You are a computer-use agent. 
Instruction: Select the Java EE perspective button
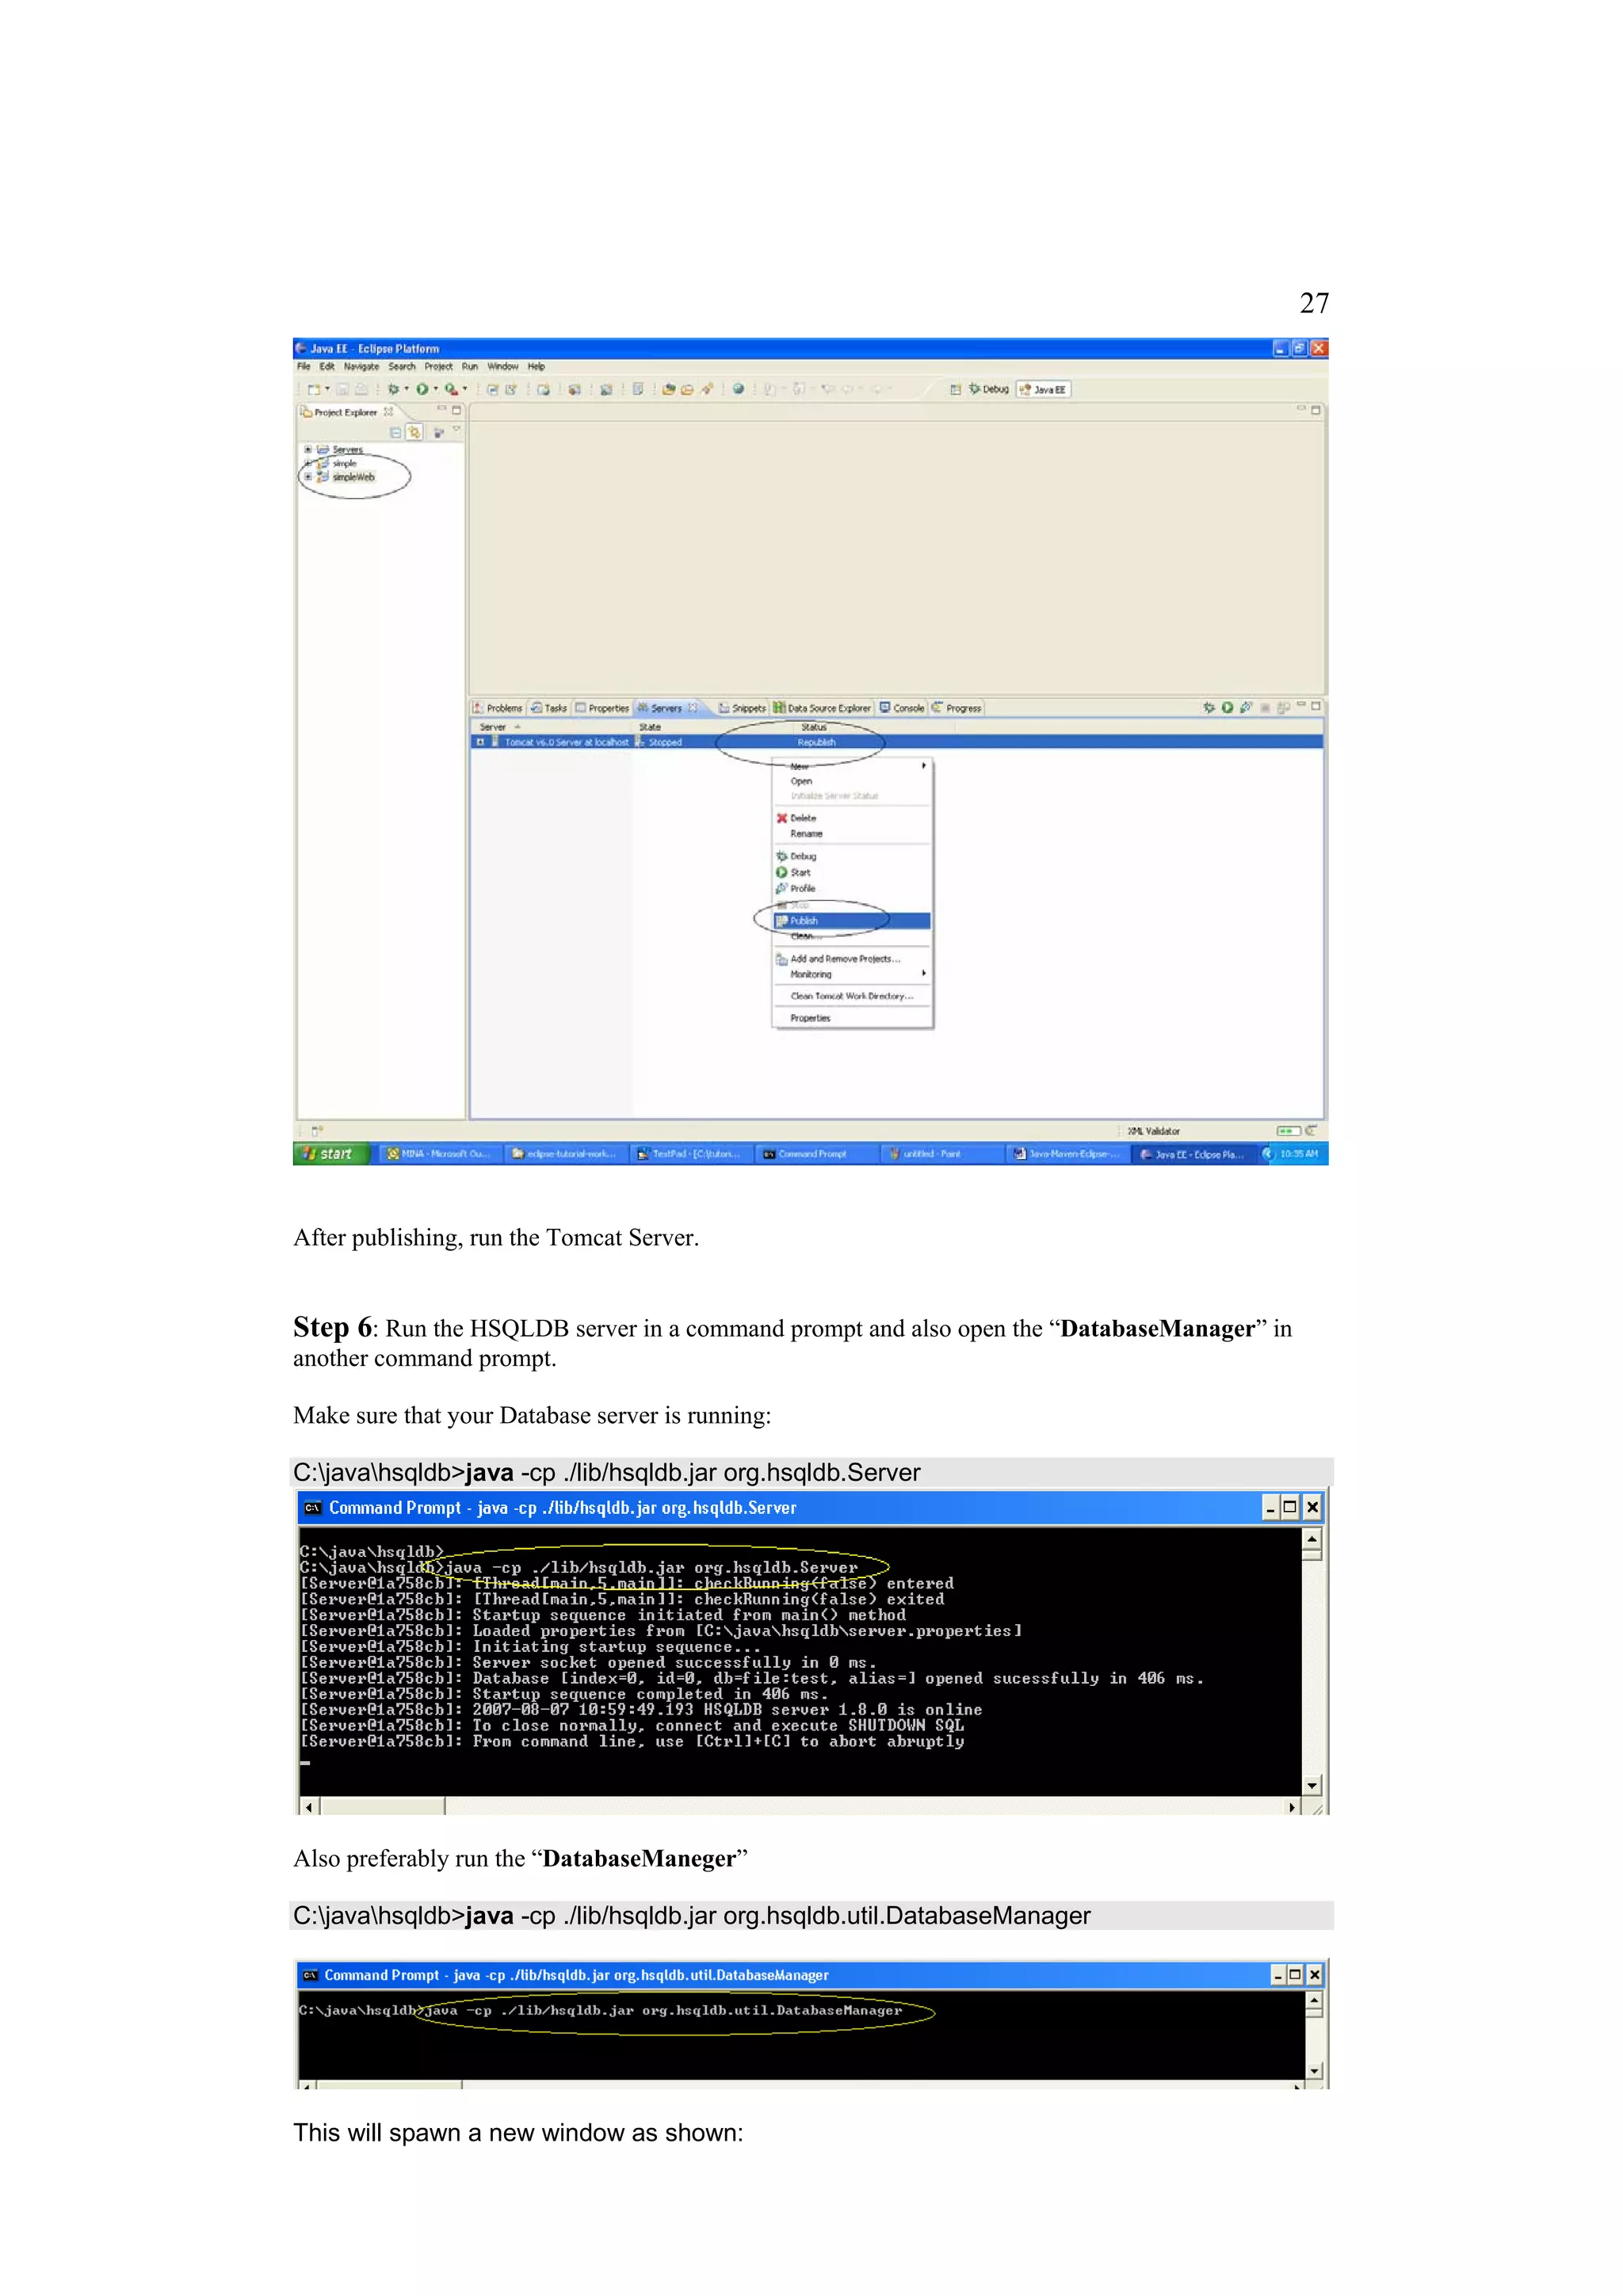(1043, 389)
